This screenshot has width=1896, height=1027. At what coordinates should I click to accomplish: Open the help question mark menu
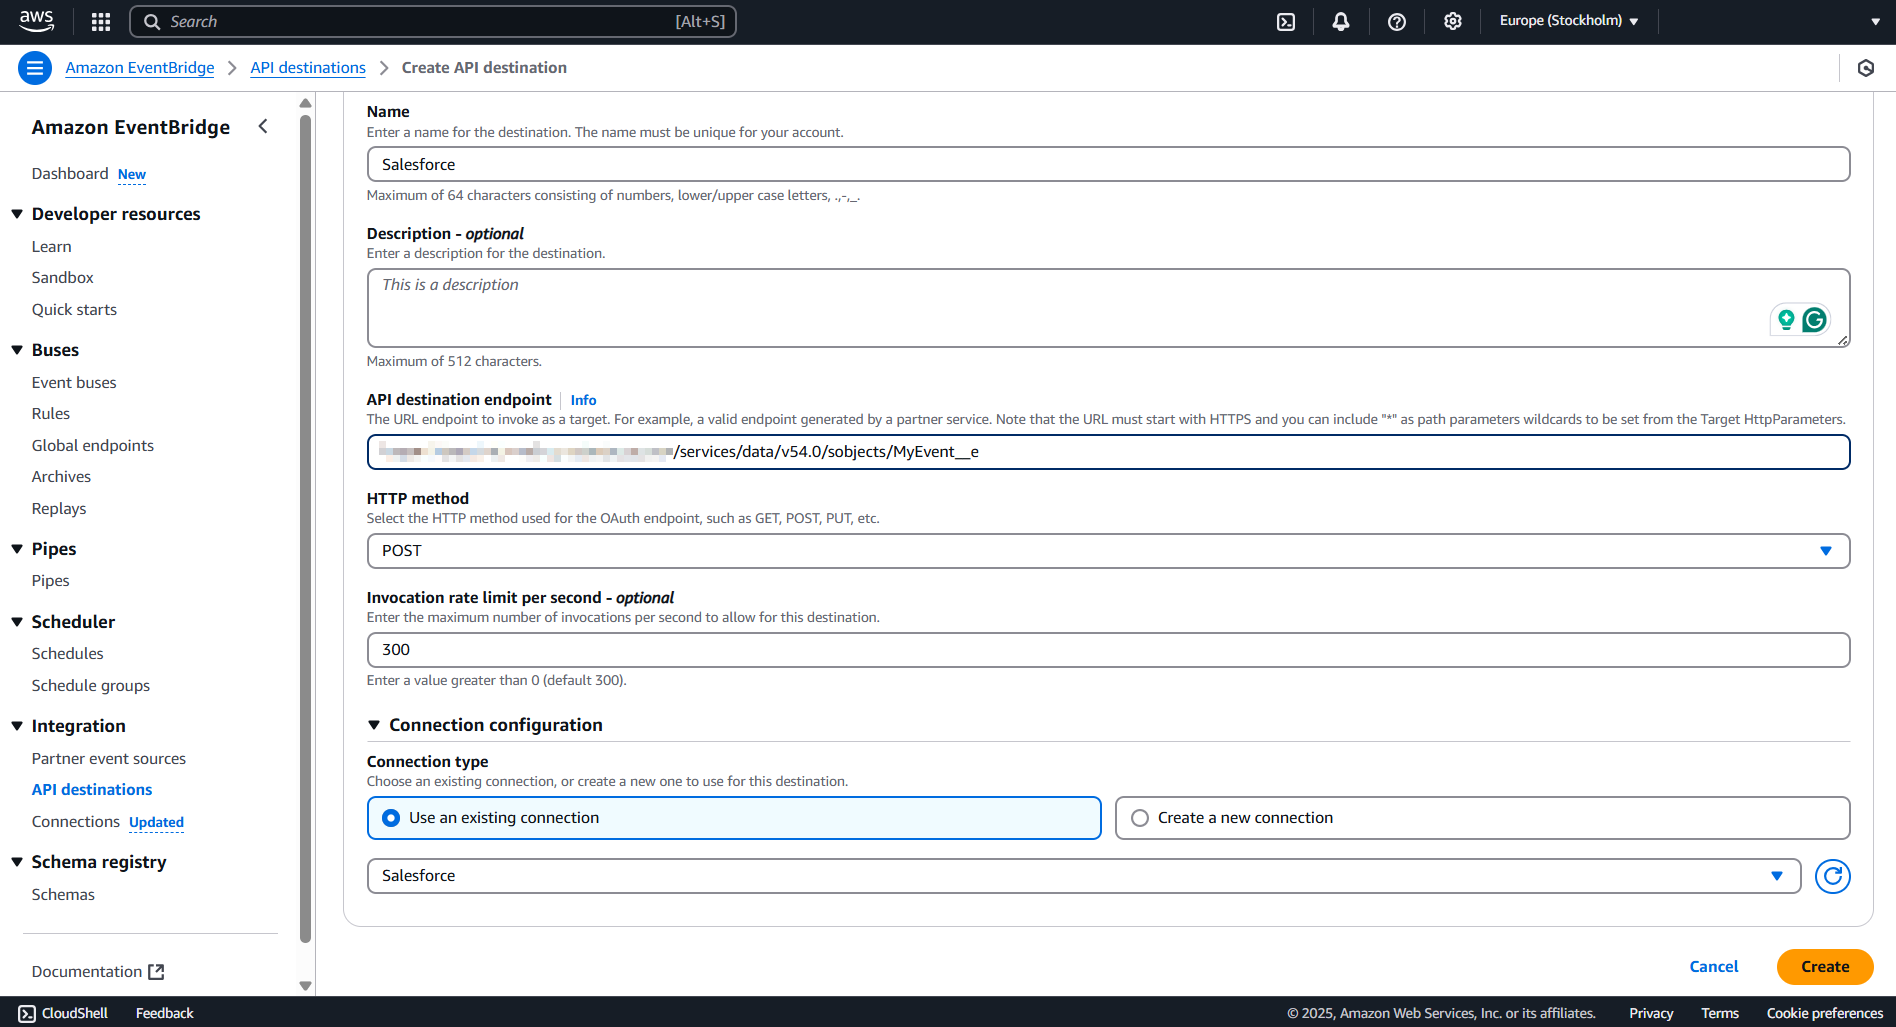coord(1397,22)
